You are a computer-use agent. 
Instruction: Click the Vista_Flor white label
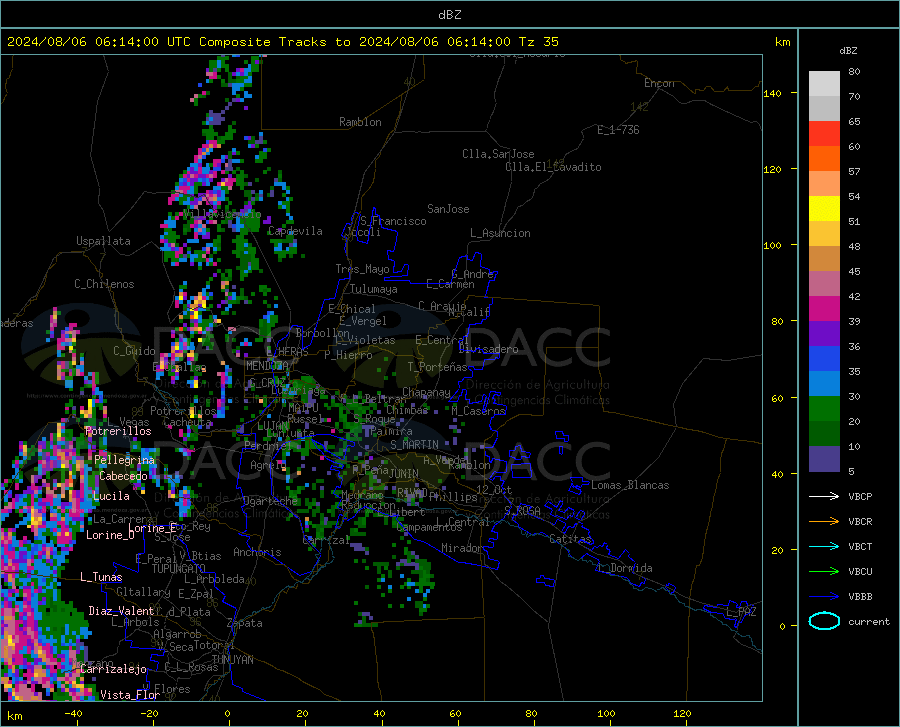[130, 695]
